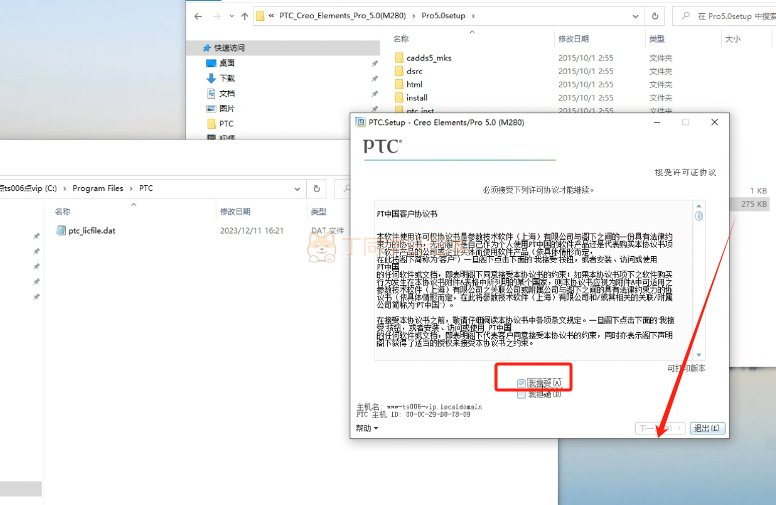Image resolution: width=776 pixels, height=505 pixels.
Task: Select the html folder
Action: pos(414,85)
